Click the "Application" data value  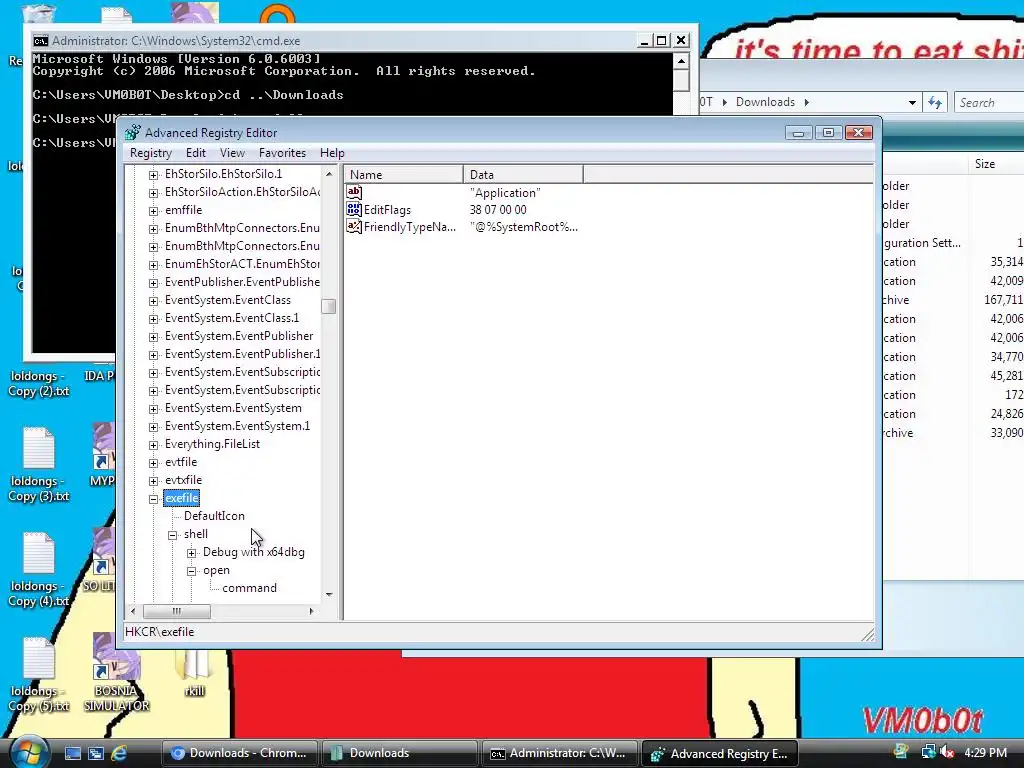[x=505, y=193]
